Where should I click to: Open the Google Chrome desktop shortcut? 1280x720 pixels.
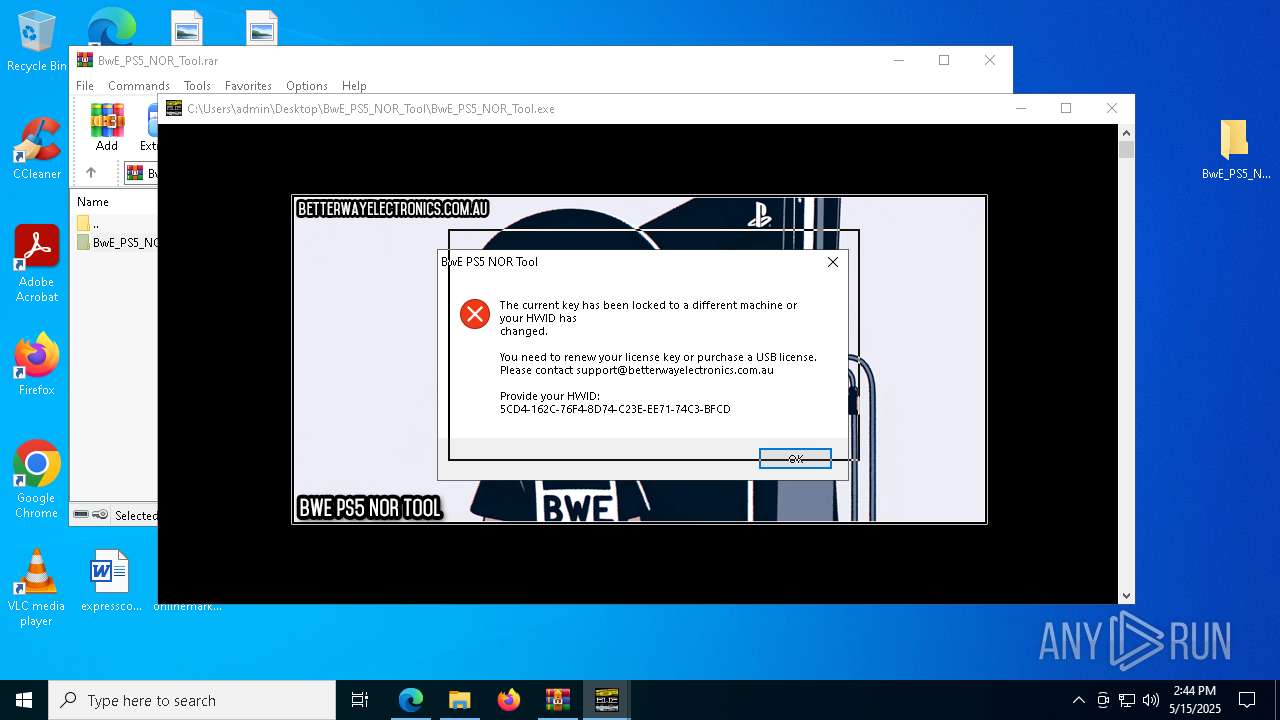pyautogui.click(x=37, y=479)
